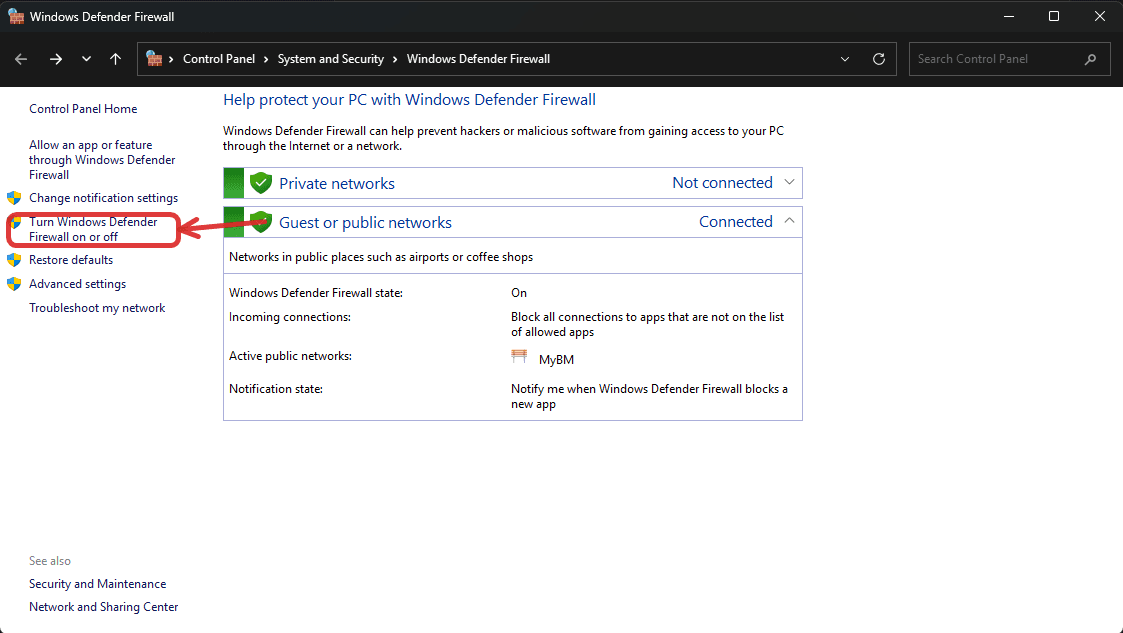Click Guest or public networks heading
This screenshot has height=633, width=1123.
coord(365,223)
